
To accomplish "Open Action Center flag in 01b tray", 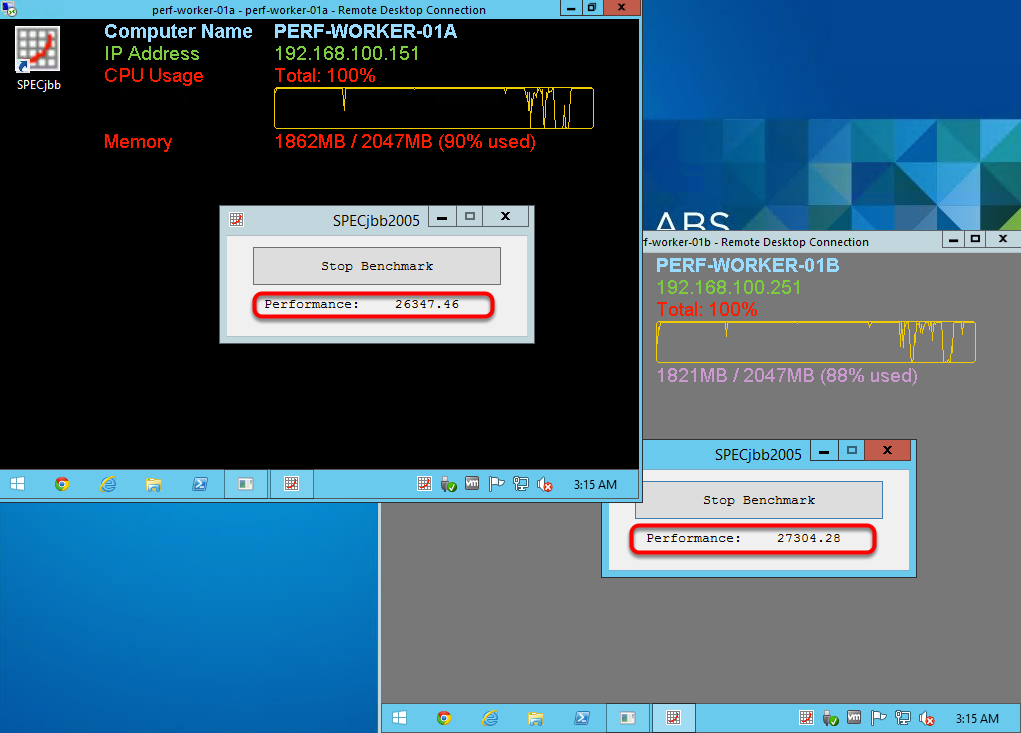I will tap(878, 717).
